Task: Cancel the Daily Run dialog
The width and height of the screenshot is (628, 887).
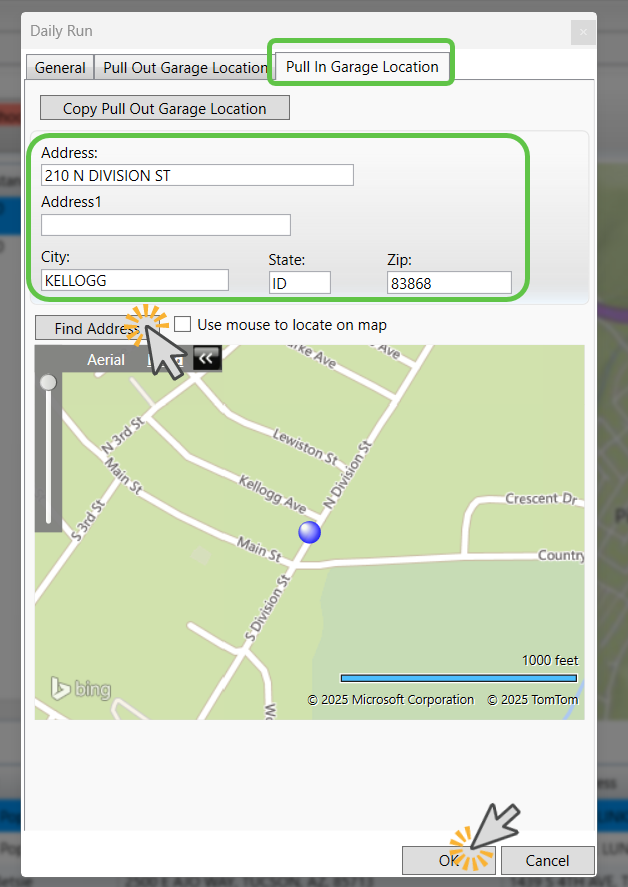Action: click(547, 860)
